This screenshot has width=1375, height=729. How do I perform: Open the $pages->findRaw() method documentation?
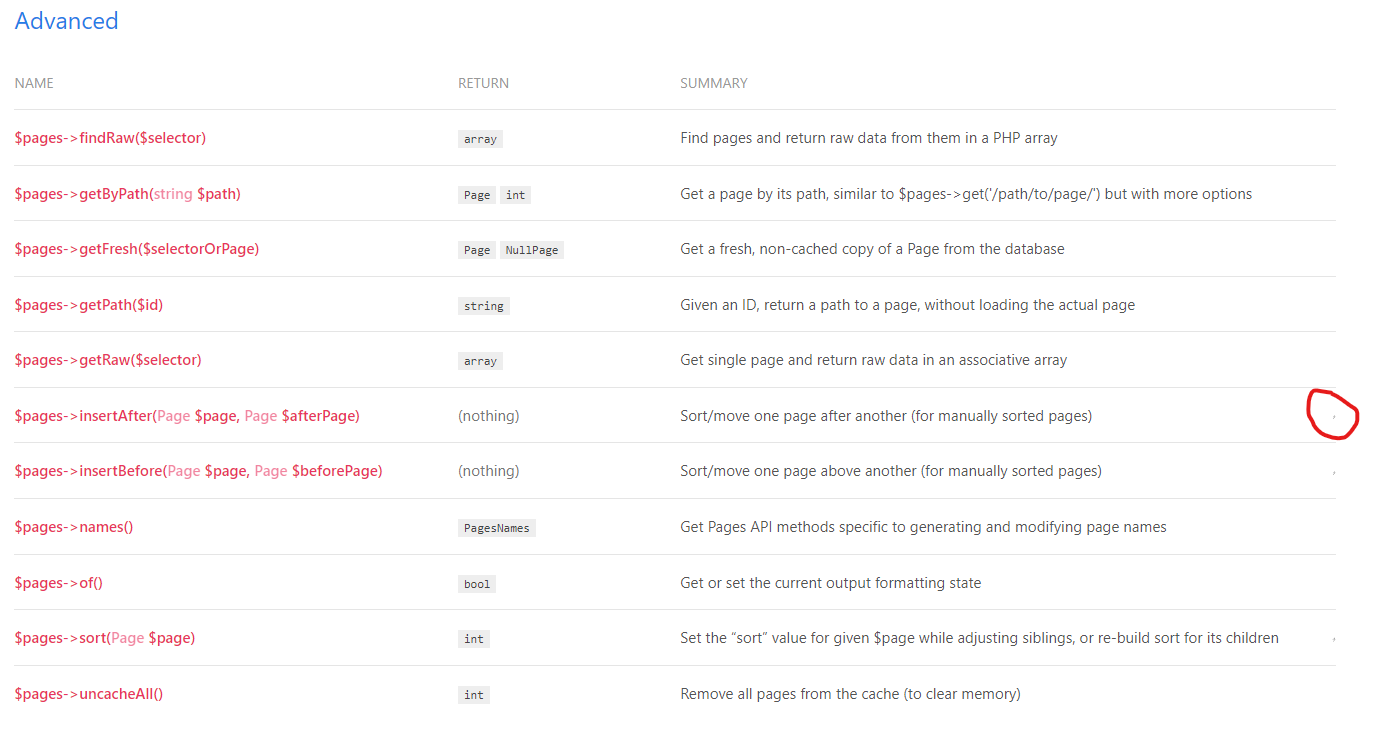coord(110,137)
